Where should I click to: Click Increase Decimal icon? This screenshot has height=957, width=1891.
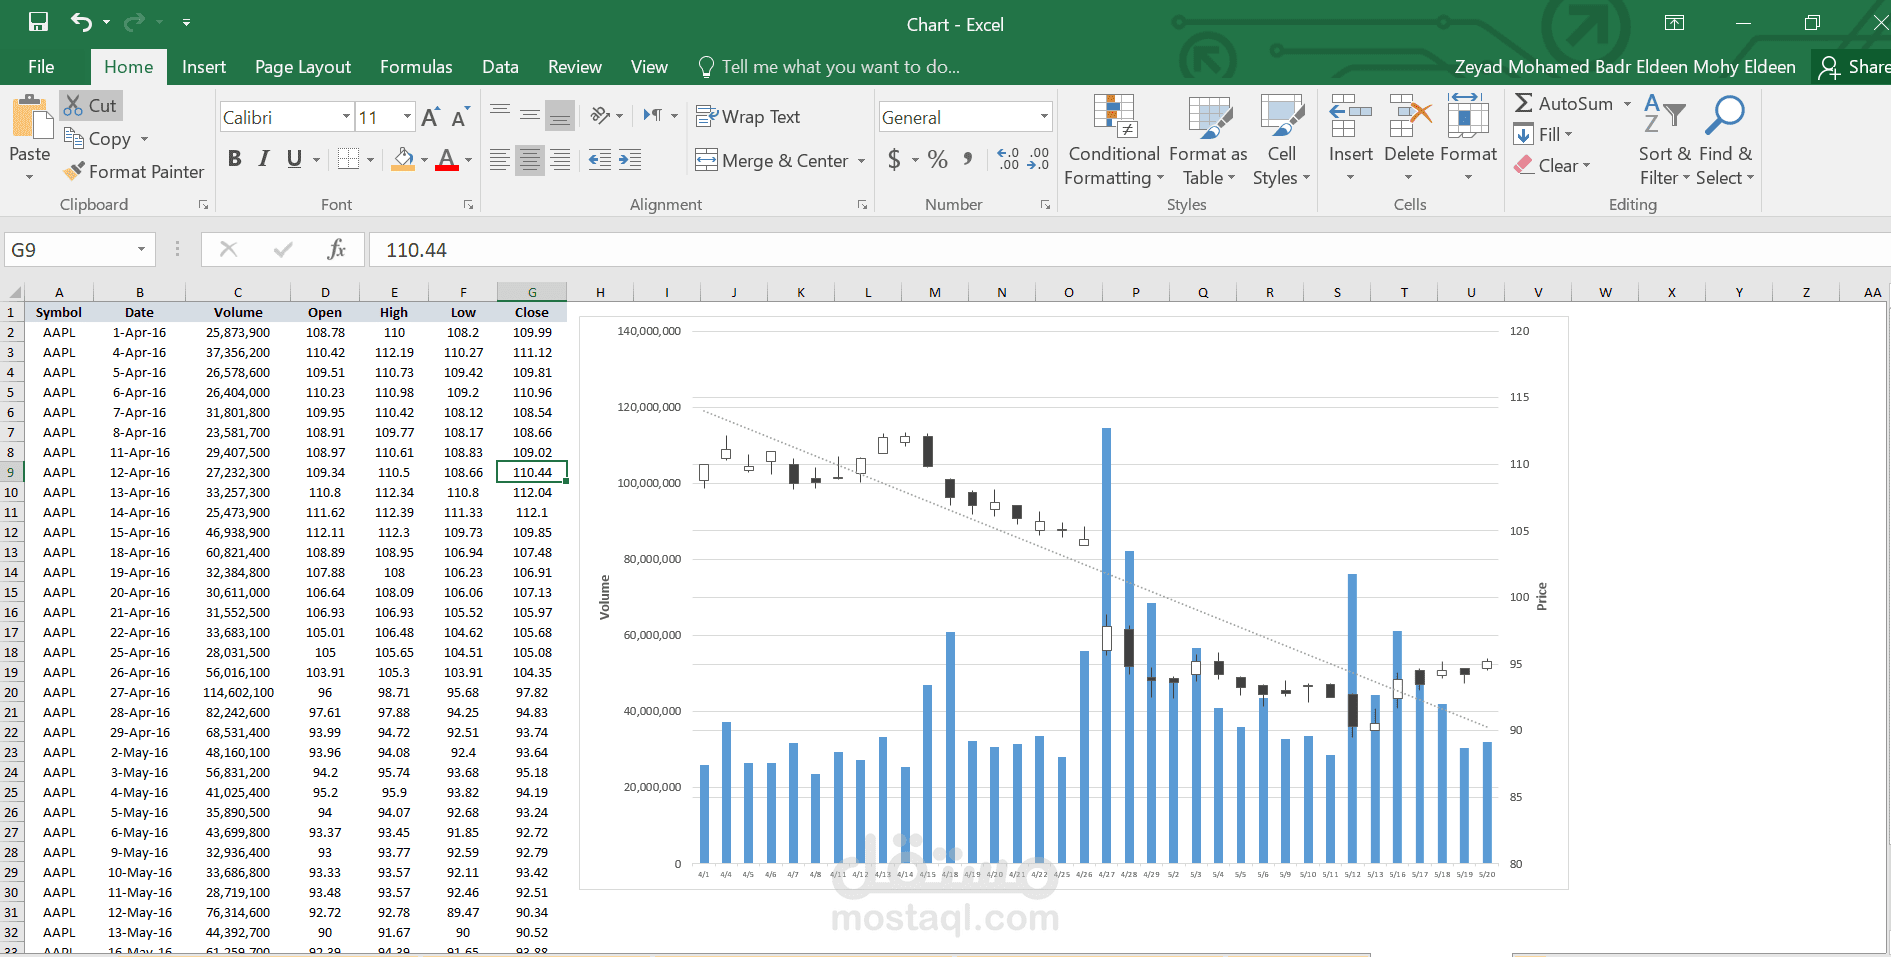pos(1008,160)
